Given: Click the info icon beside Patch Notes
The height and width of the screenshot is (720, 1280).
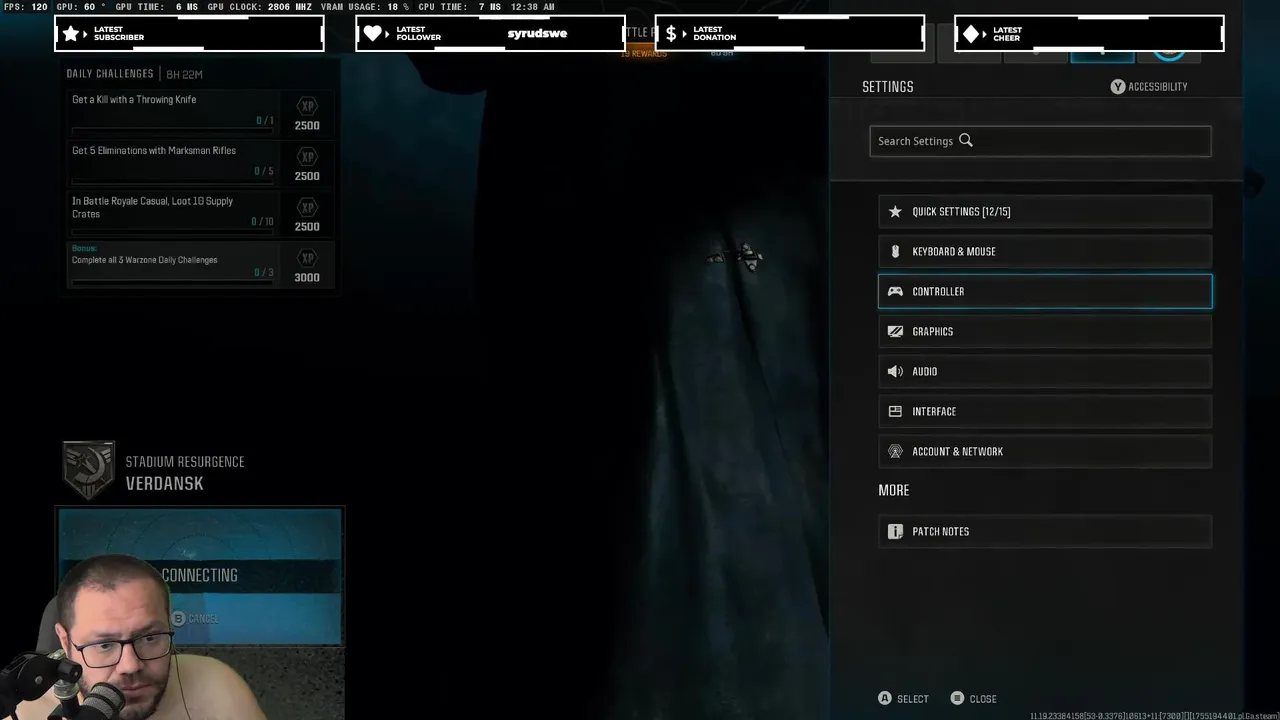Looking at the screenshot, I should pyautogui.click(x=895, y=531).
